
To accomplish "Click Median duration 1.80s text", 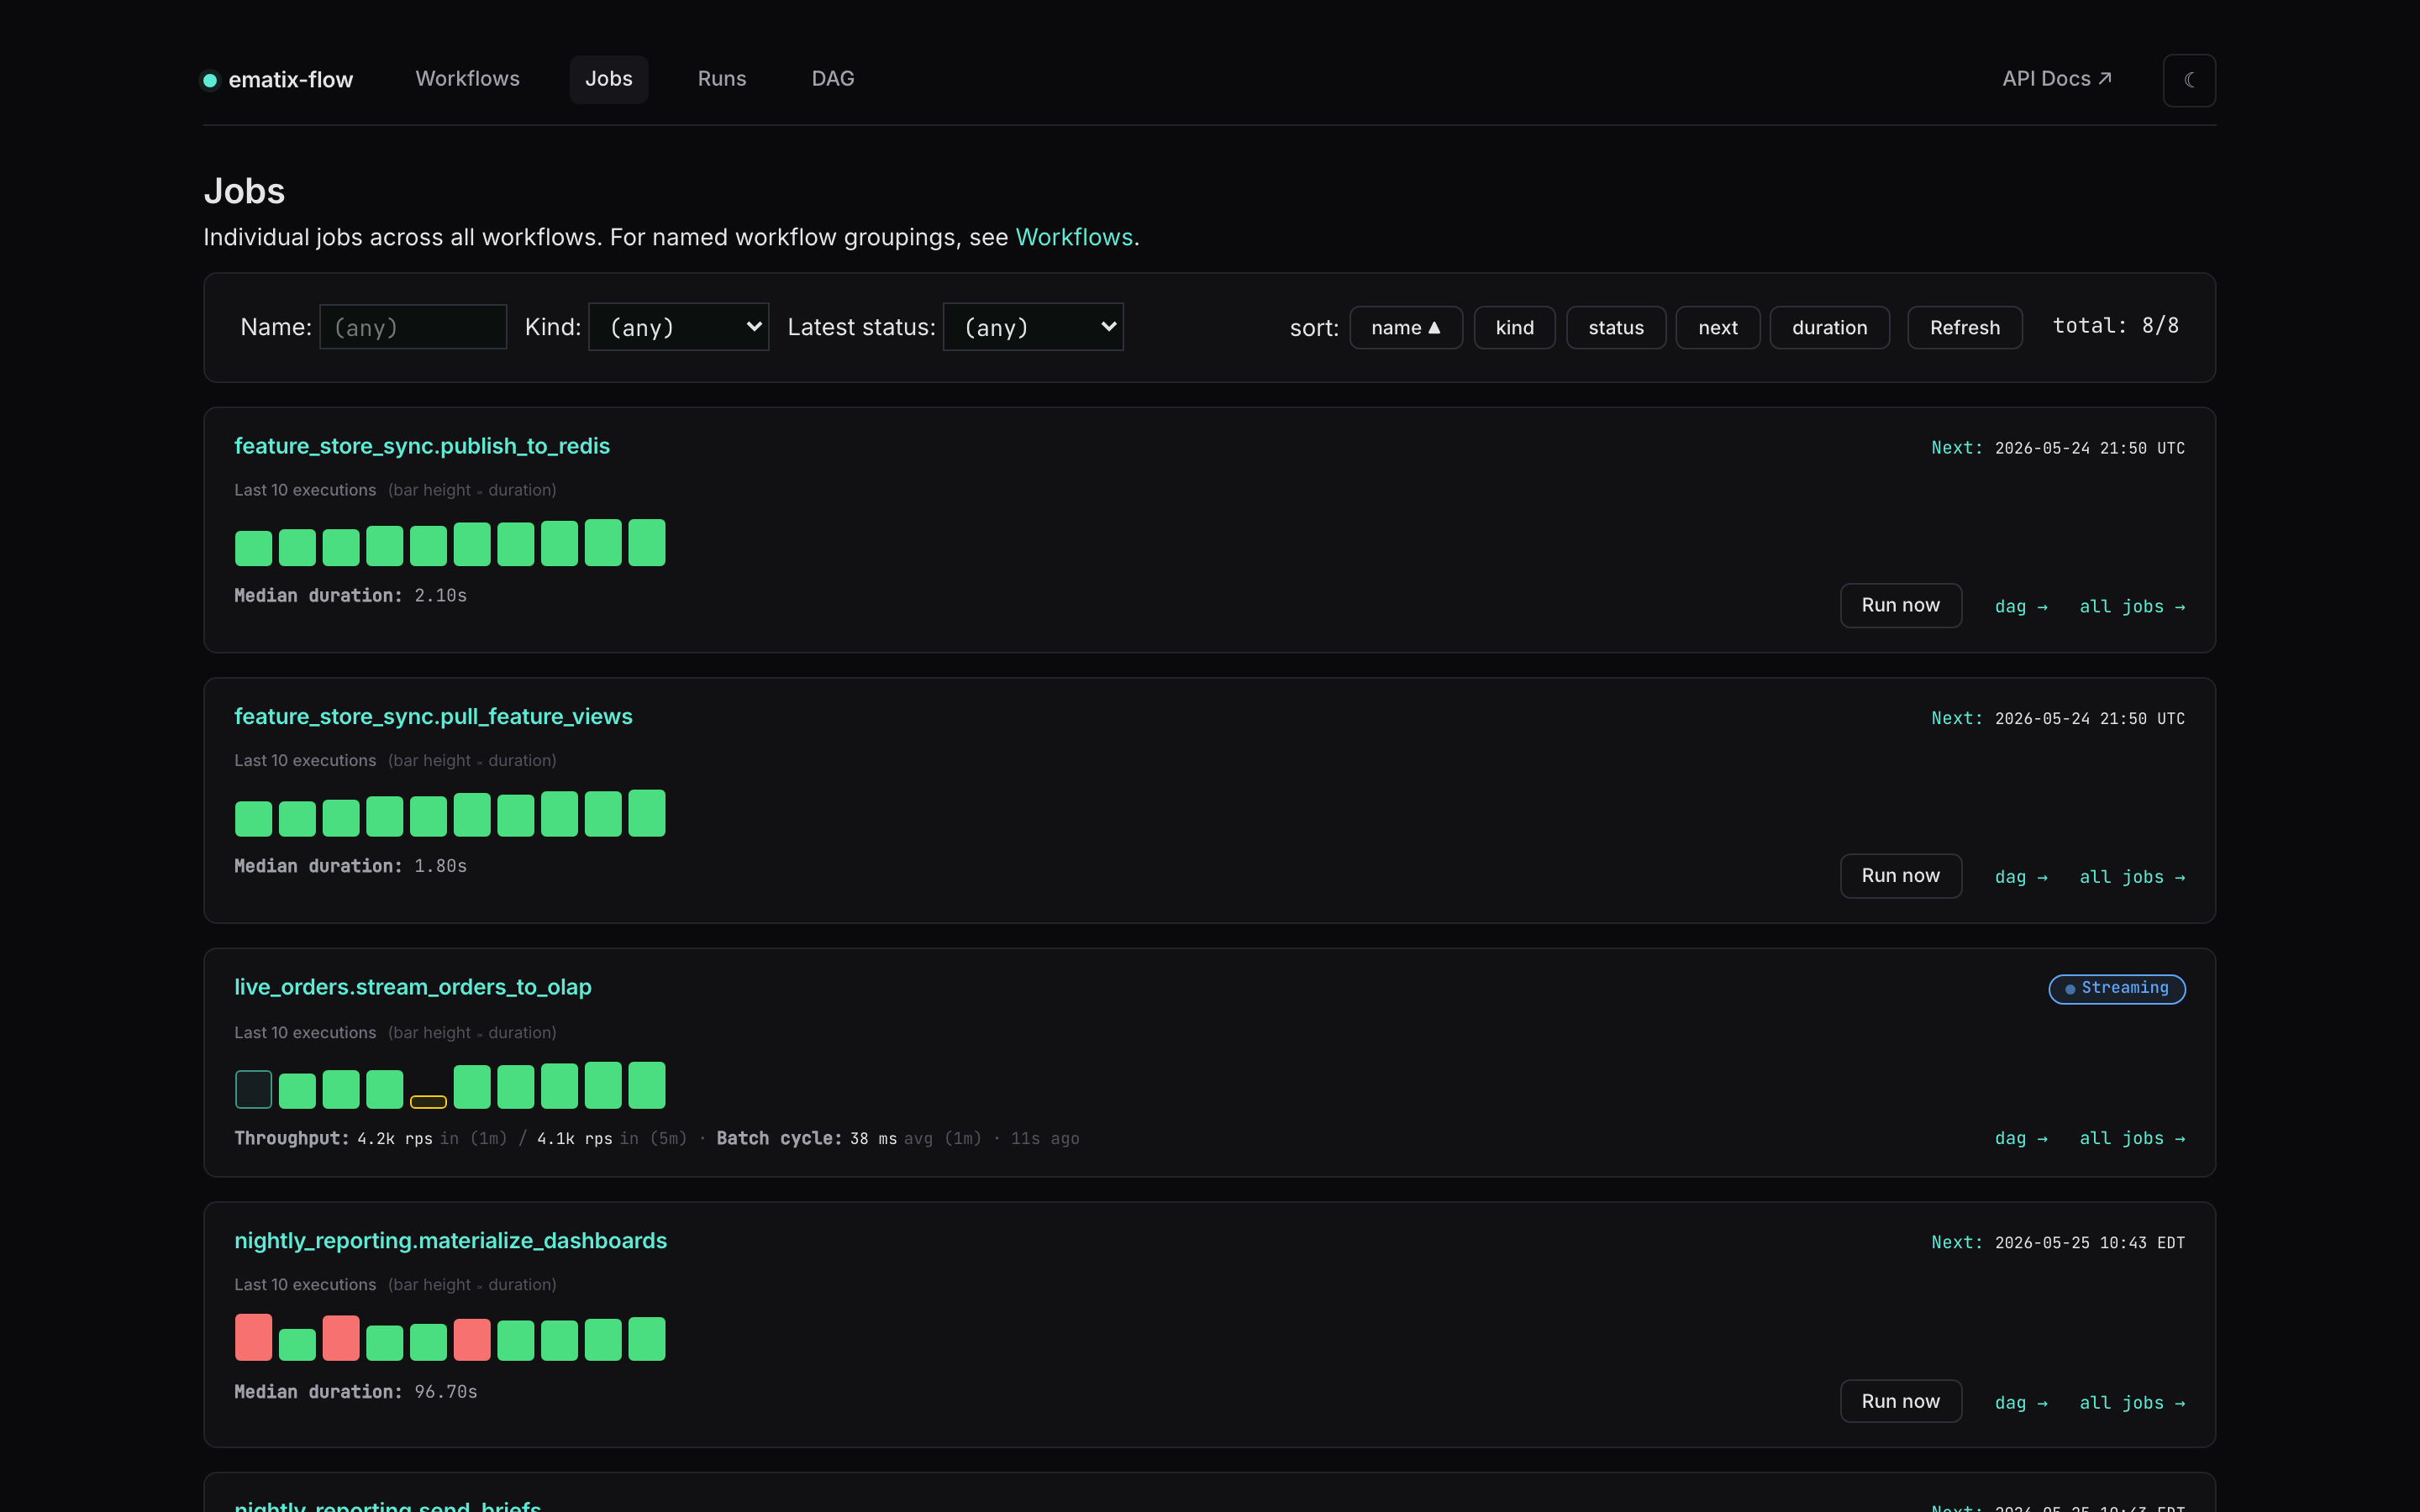I will coord(350,866).
